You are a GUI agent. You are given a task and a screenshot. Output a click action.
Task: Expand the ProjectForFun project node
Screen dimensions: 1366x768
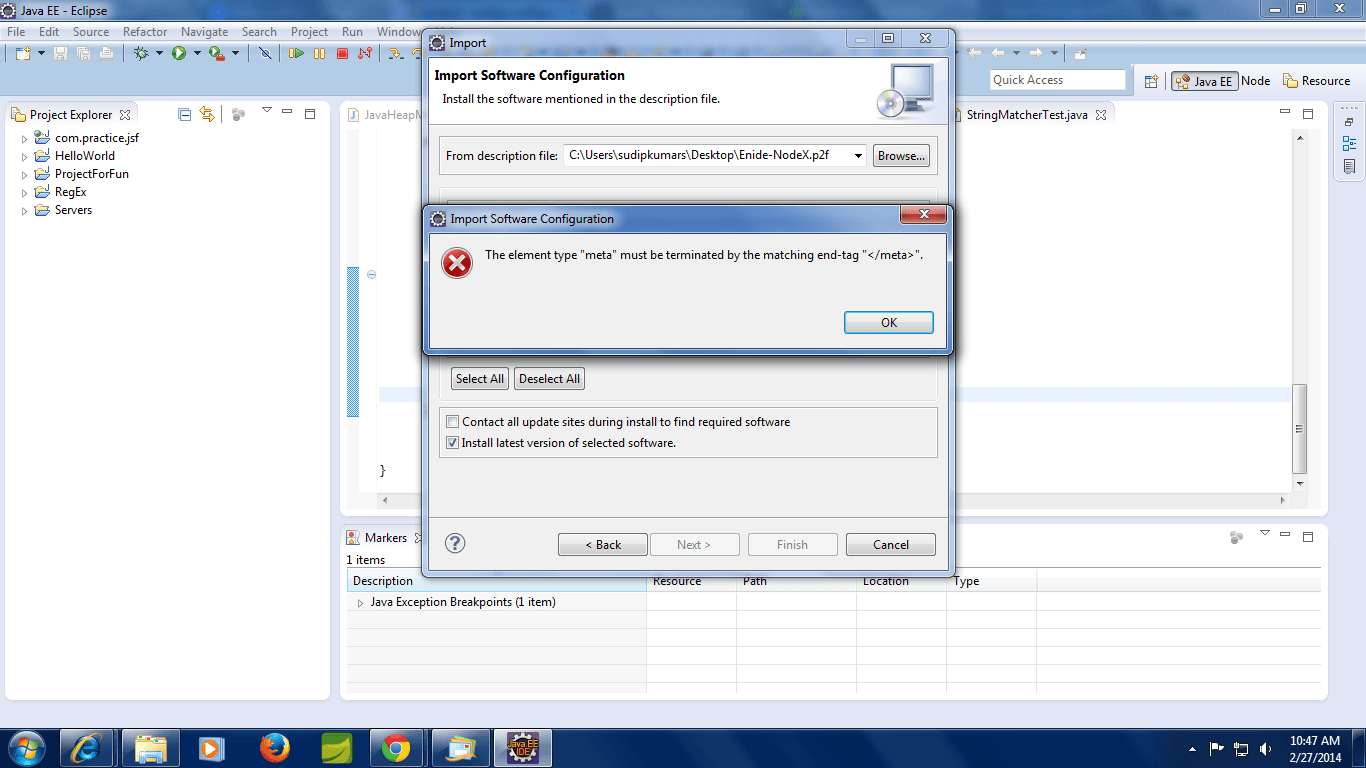pyautogui.click(x=25, y=174)
